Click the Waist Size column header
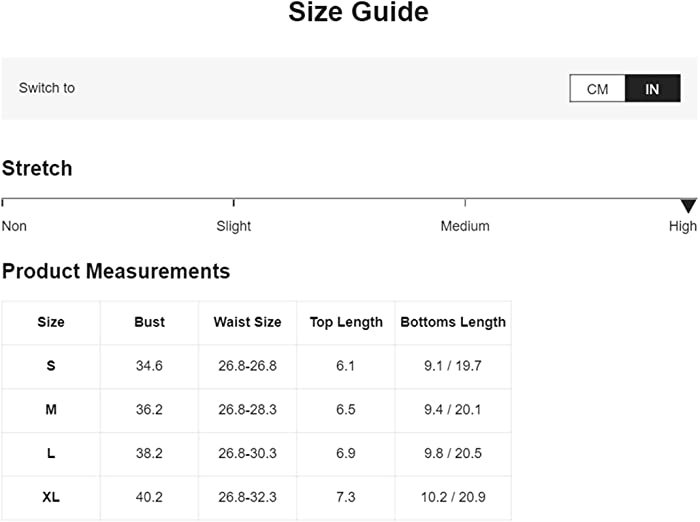700x522 pixels. 247,322
